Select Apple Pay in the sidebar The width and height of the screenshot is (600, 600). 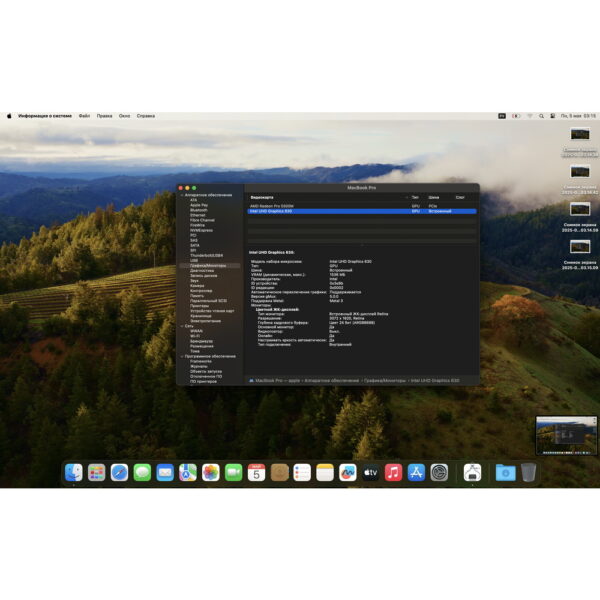[199, 205]
